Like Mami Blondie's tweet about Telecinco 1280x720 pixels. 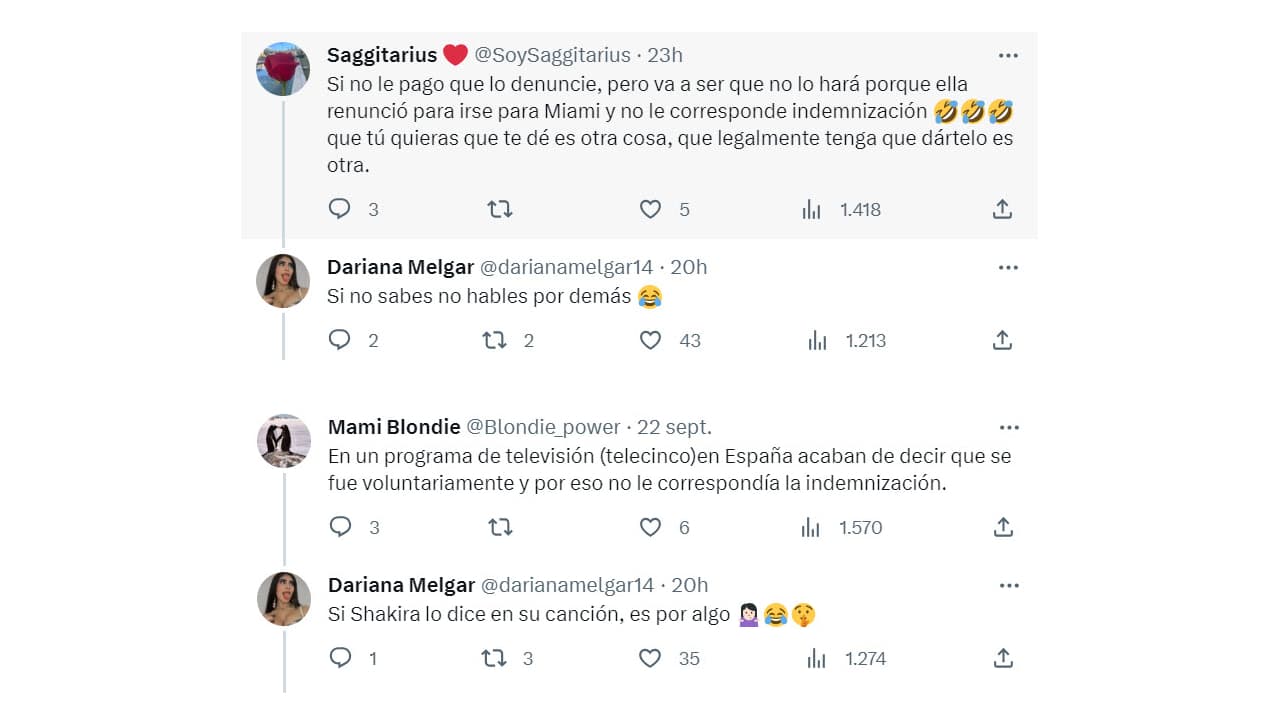[x=650, y=527]
